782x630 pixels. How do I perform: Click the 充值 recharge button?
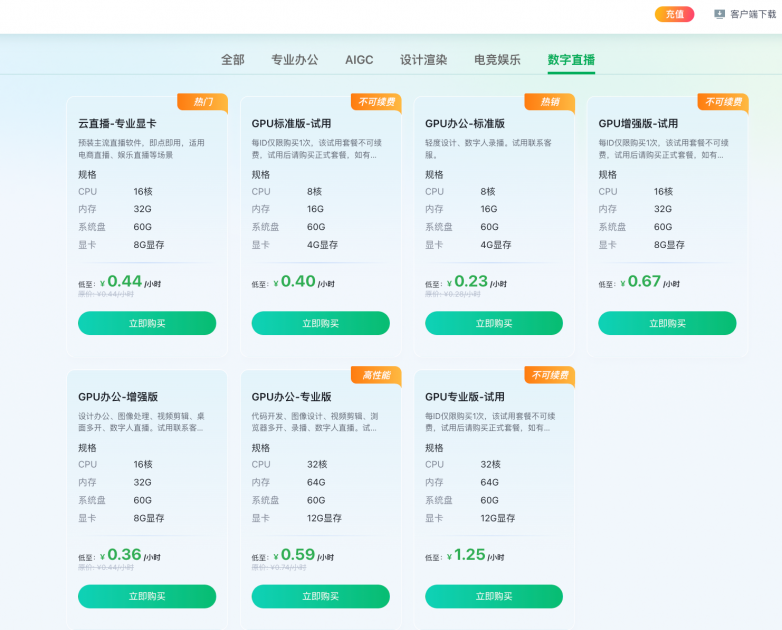pos(674,14)
